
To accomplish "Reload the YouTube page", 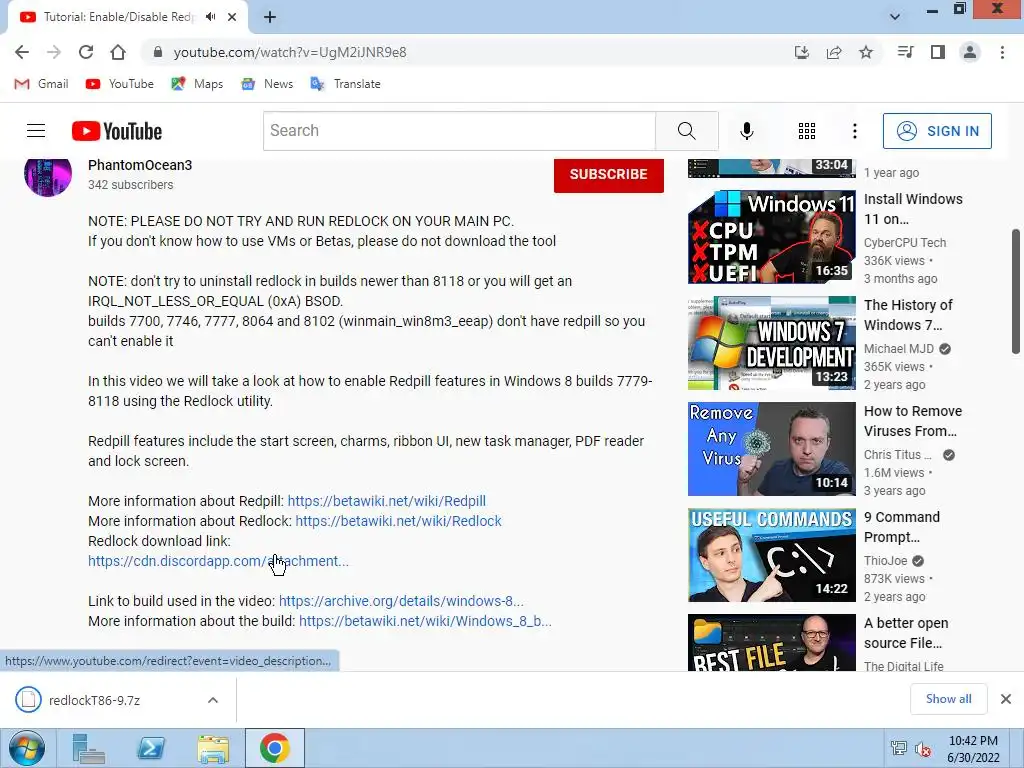I will [x=86, y=52].
